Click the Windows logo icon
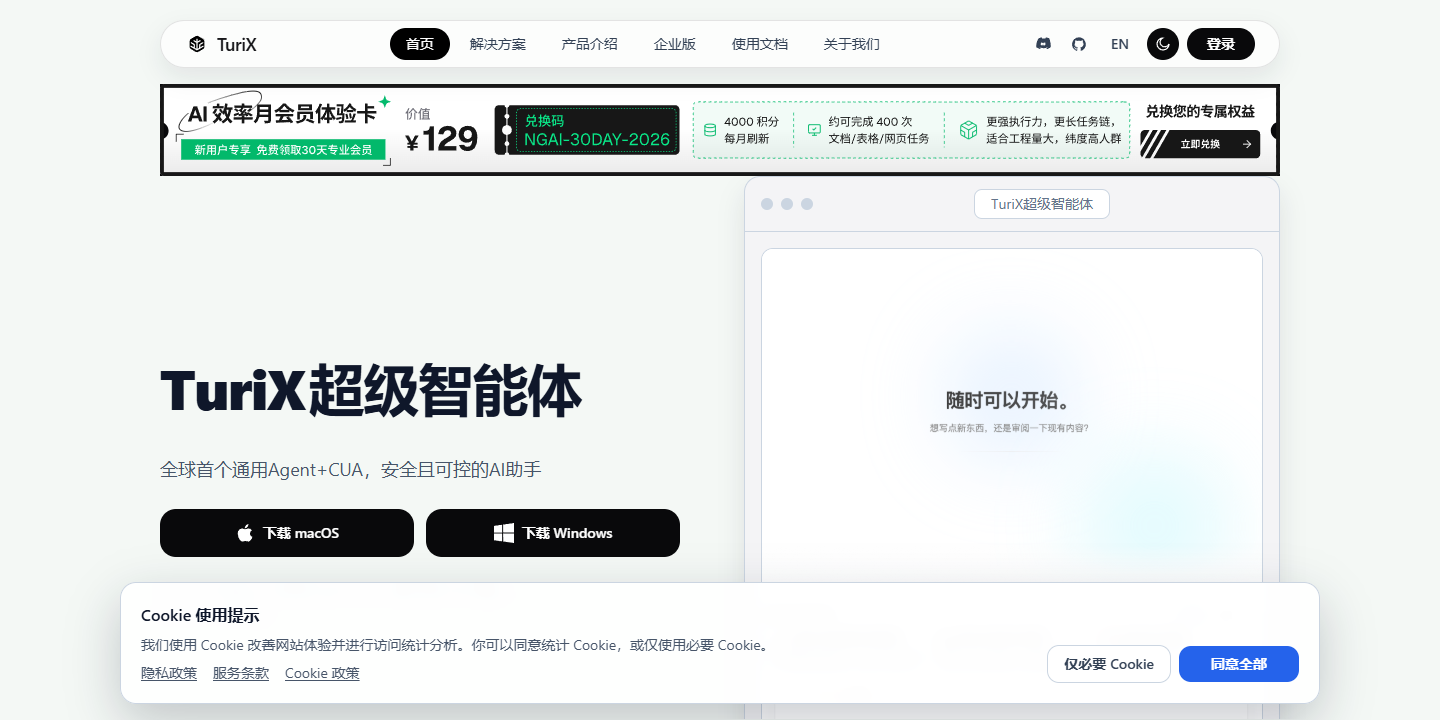Image resolution: width=1440 pixels, height=720 pixels. (x=504, y=533)
